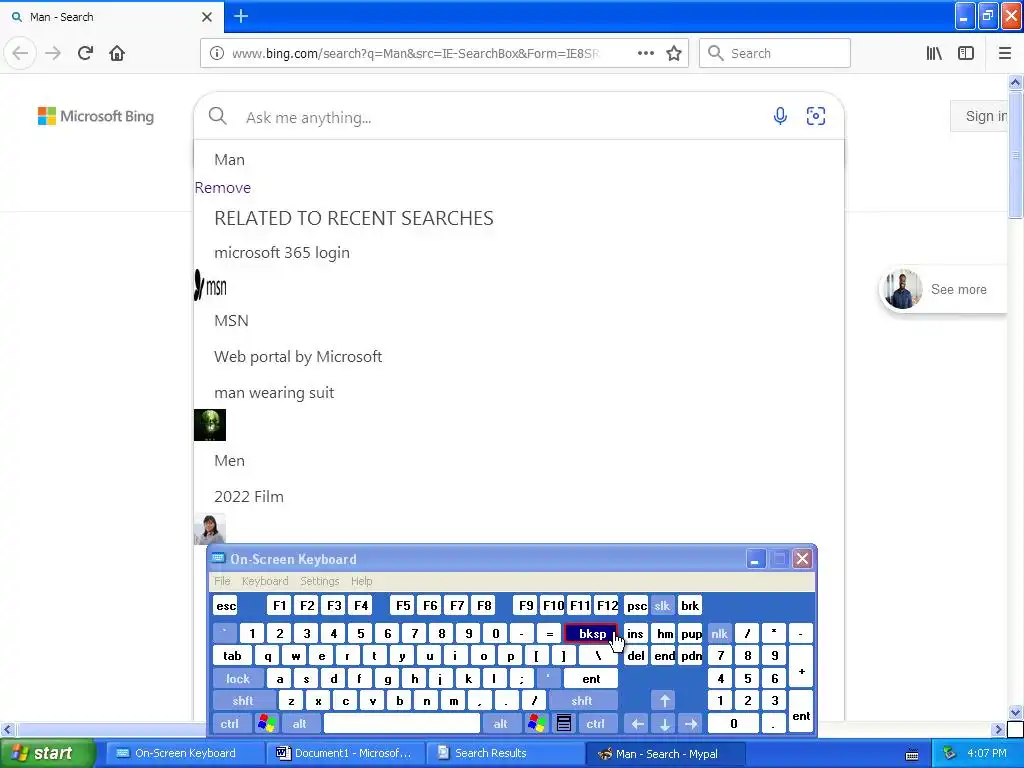Start voice search with the microphone icon
This screenshot has height=768, width=1024.
pyautogui.click(x=780, y=116)
